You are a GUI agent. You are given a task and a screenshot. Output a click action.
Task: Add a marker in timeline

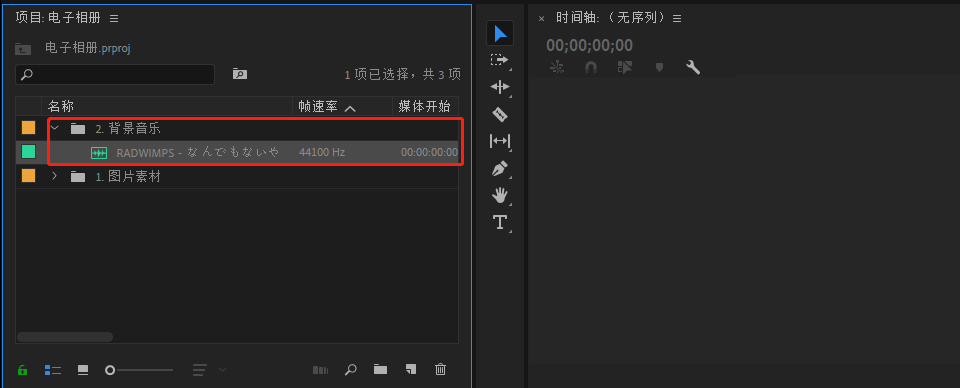tap(659, 67)
